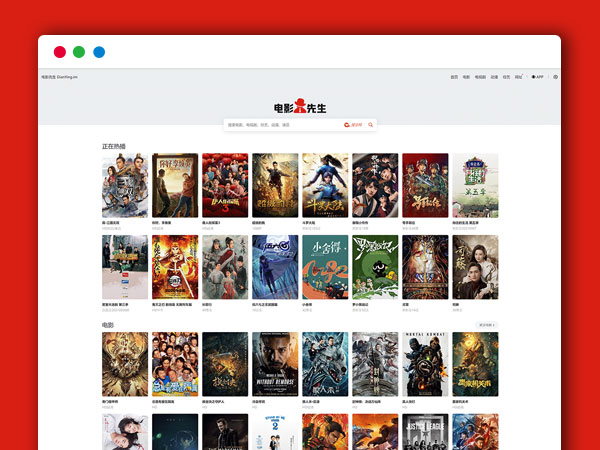Select the 电影 item in top navigation
Screen dimensions: 600x450
pos(466,76)
